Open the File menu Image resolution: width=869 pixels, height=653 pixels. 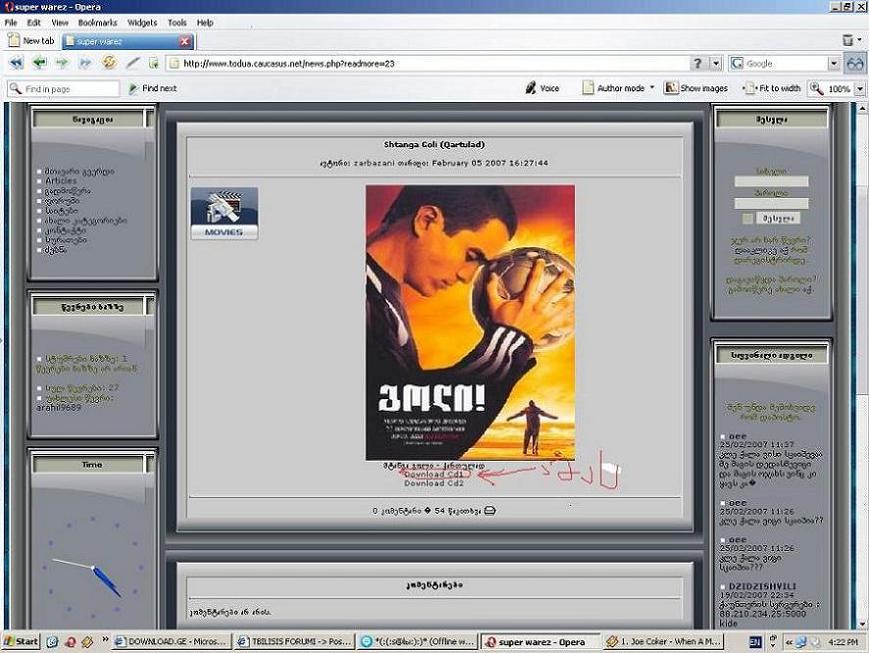11,23
